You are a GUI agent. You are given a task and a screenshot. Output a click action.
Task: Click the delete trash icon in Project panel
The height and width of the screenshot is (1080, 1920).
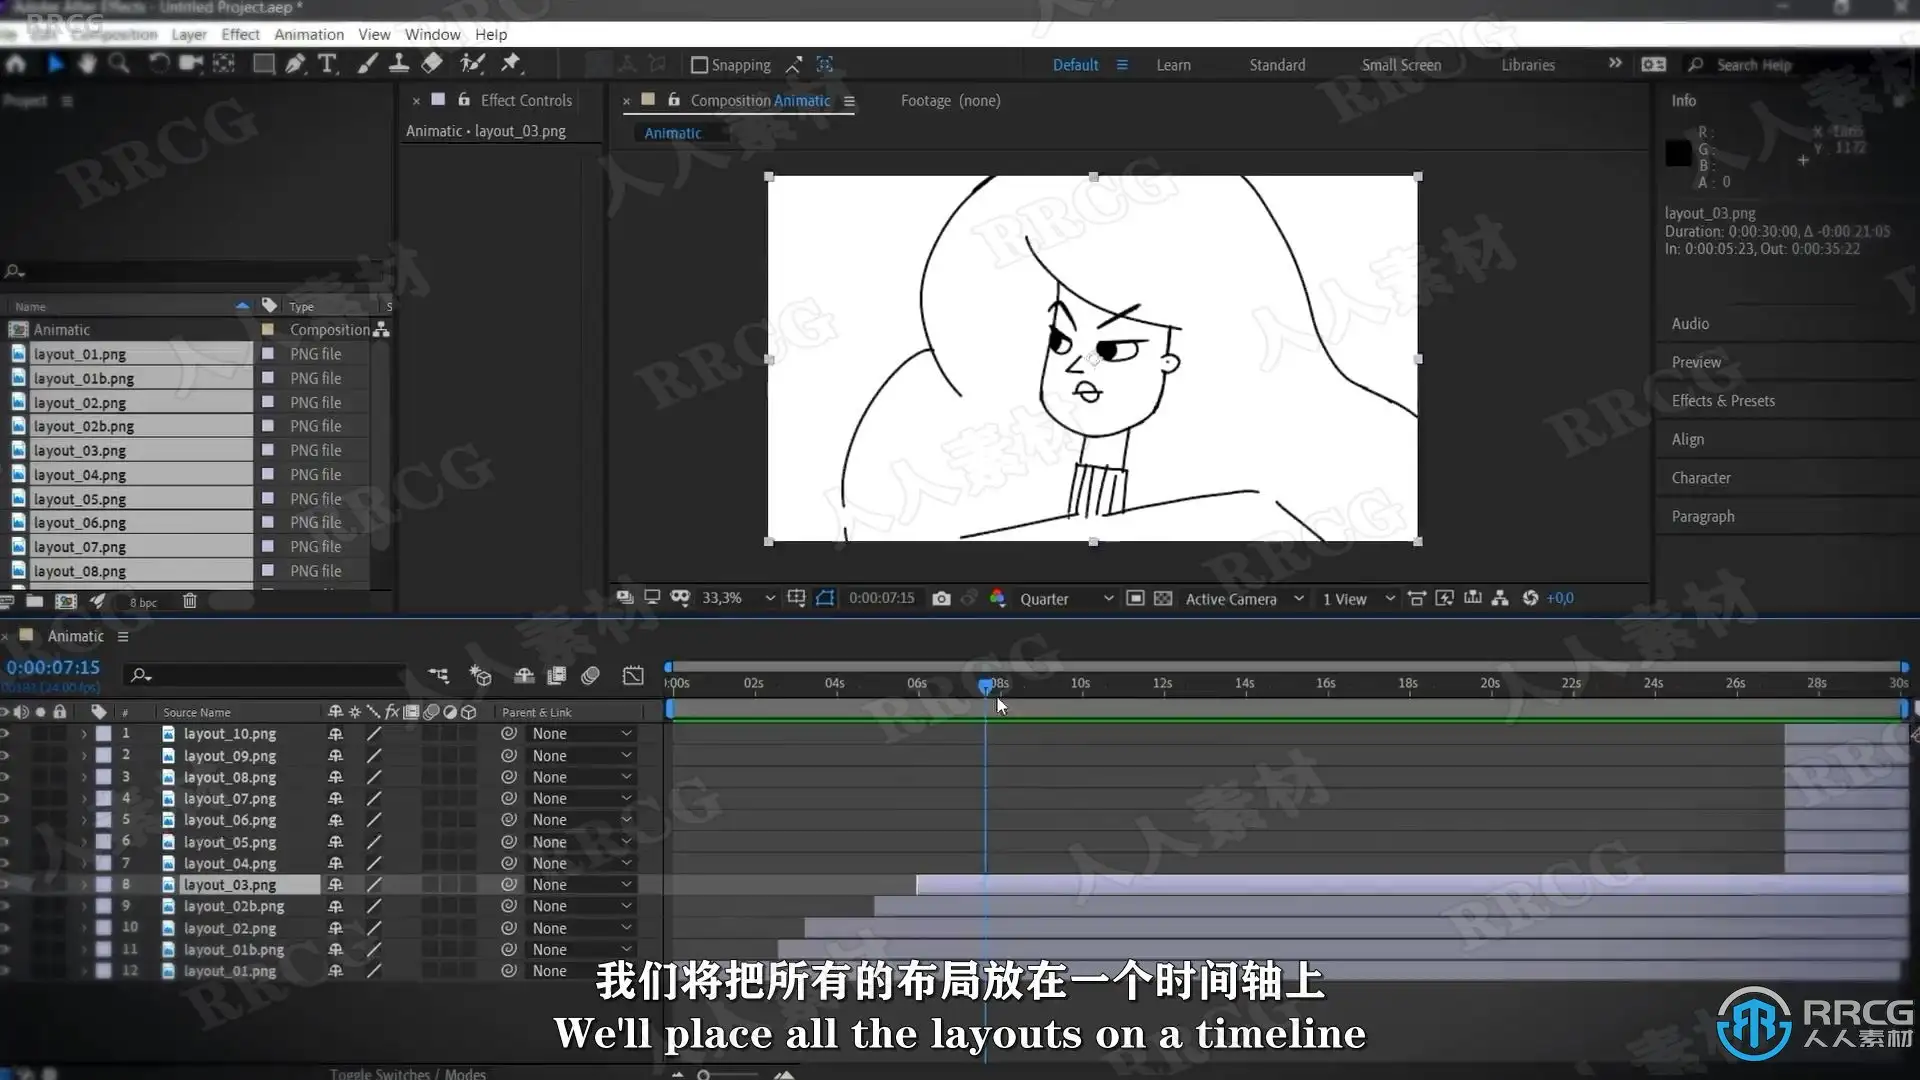pyautogui.click(x=190, y=601)
